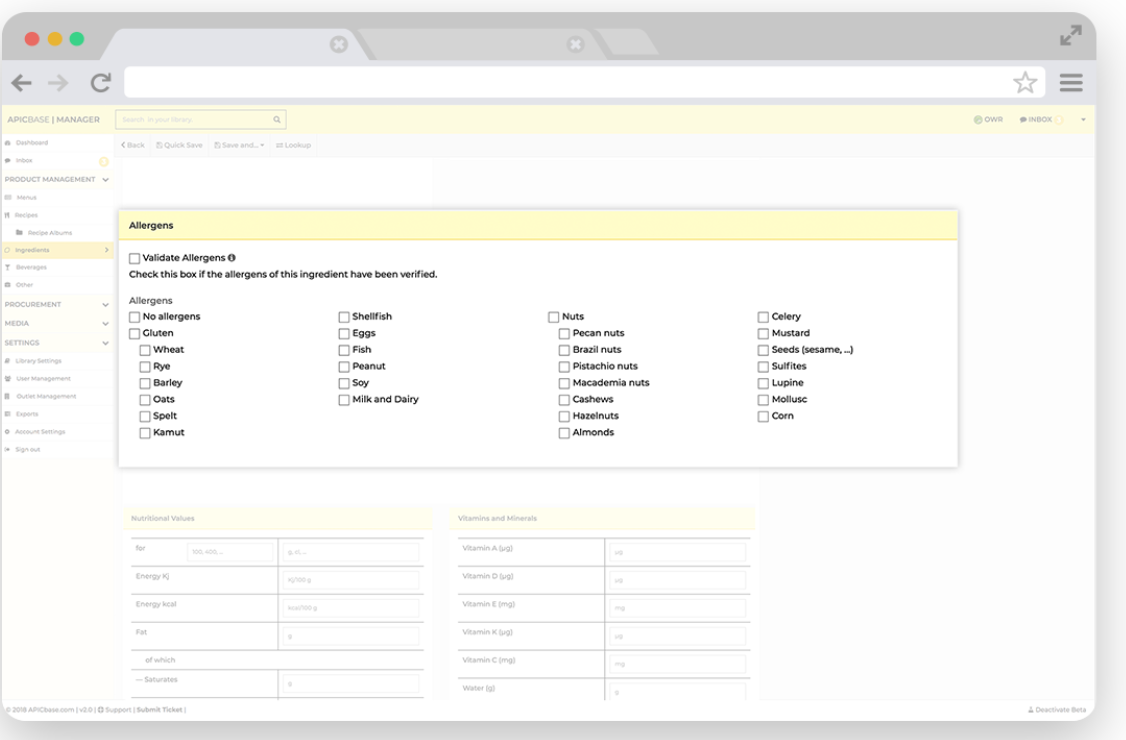Reload the page with refresh icon
Screen dimensions: 1126x740
coord(101,83)
